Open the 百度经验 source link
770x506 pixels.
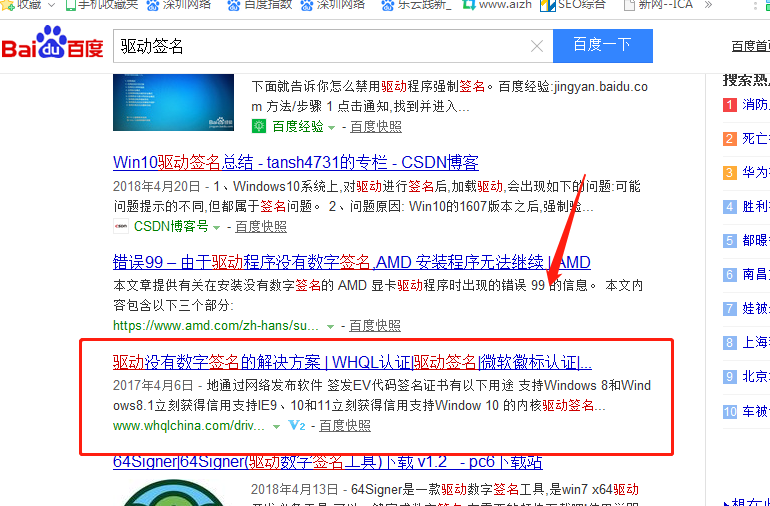point(298,127)
